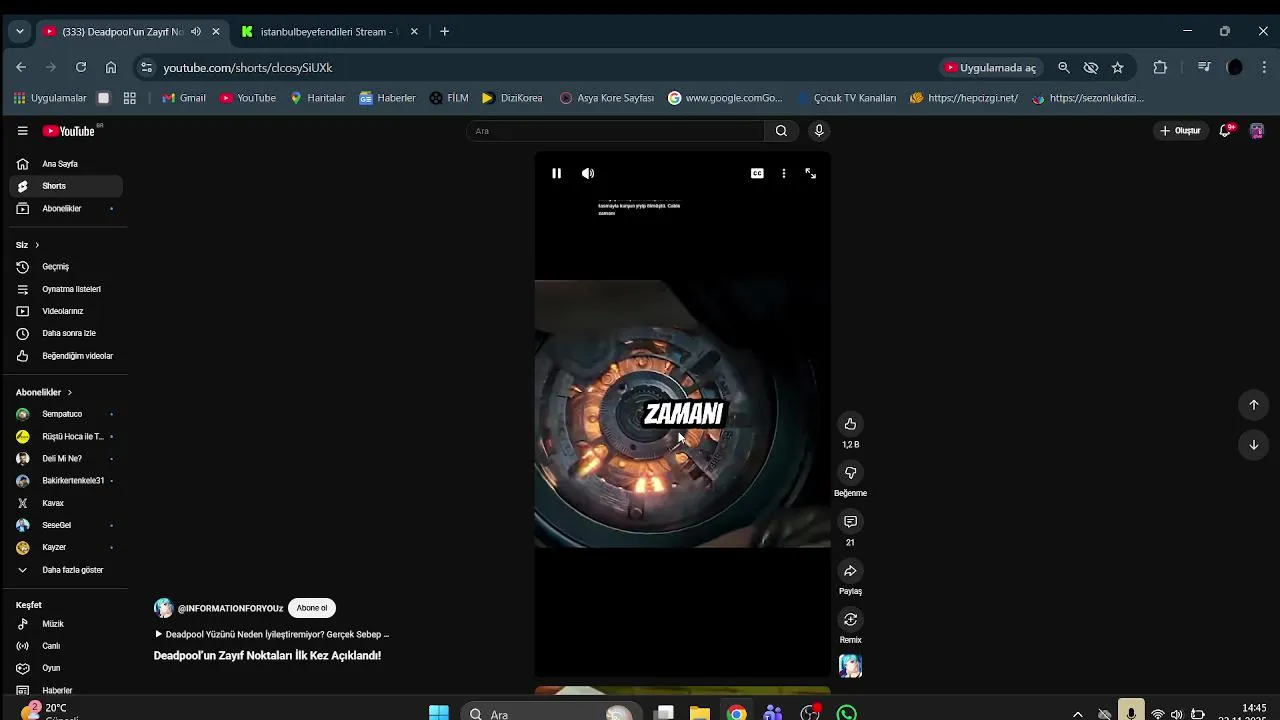
Task: Open the comments showing 21
Action: click(x=850, y=522)
